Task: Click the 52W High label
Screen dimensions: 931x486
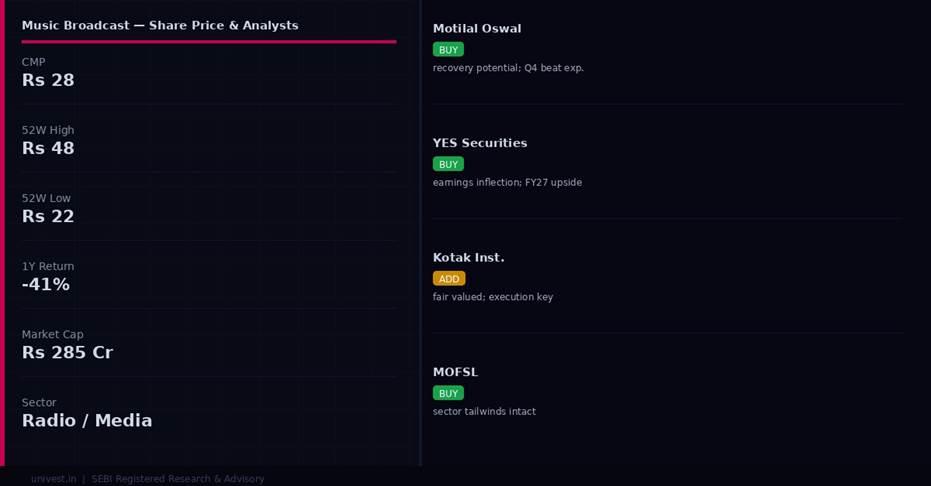Action: pos(48,130)
